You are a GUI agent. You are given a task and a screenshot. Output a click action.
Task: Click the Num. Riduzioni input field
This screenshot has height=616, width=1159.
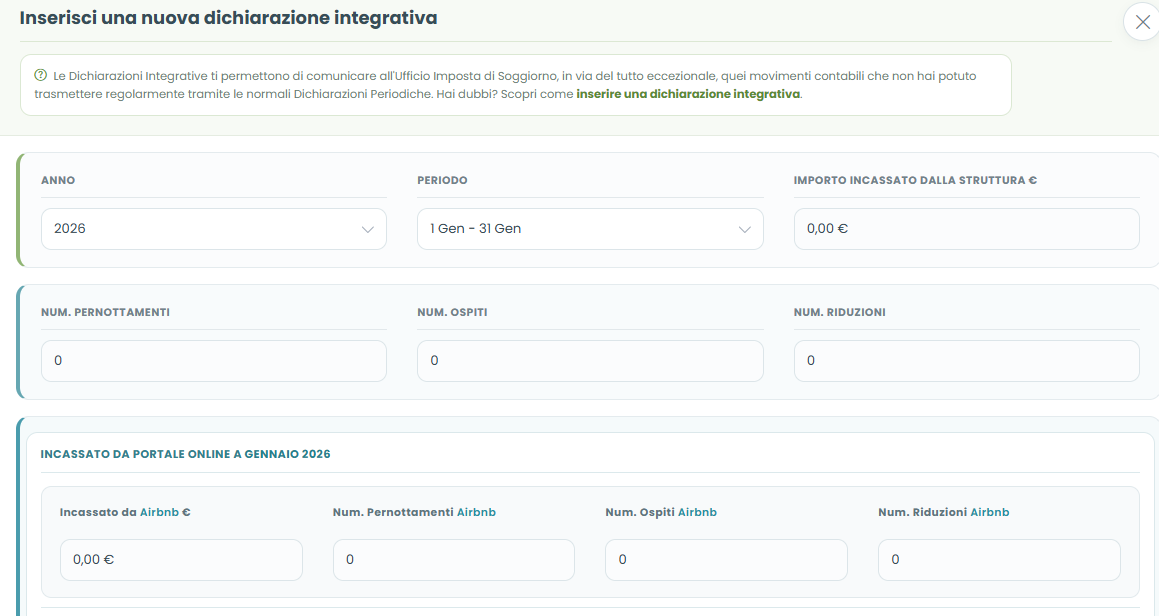coord(967,361)
